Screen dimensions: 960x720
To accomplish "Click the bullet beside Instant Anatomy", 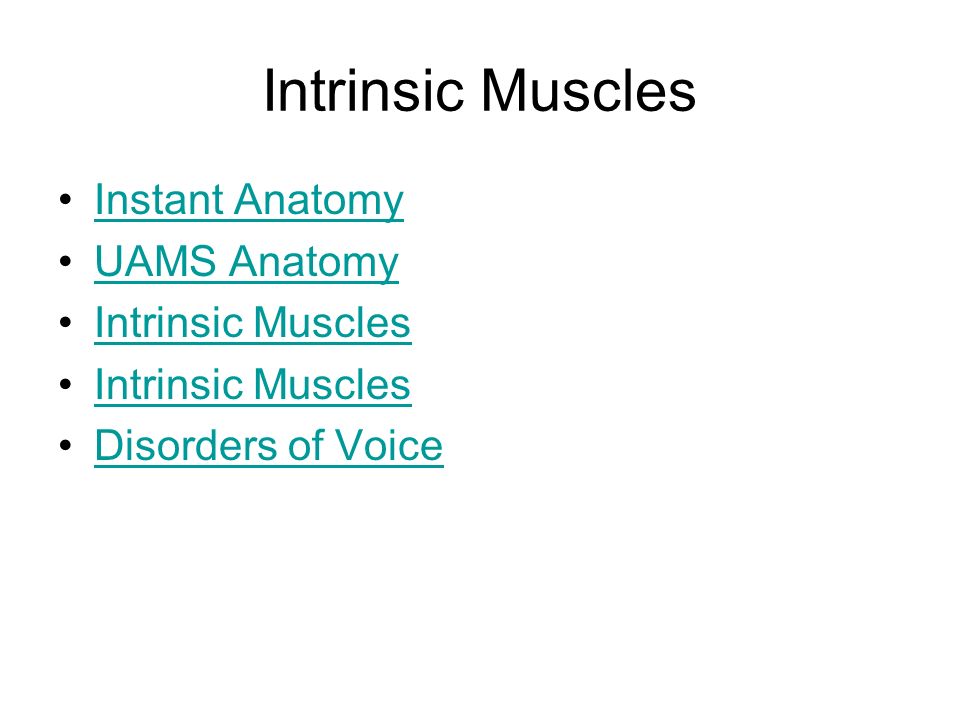I will (66, 200).
